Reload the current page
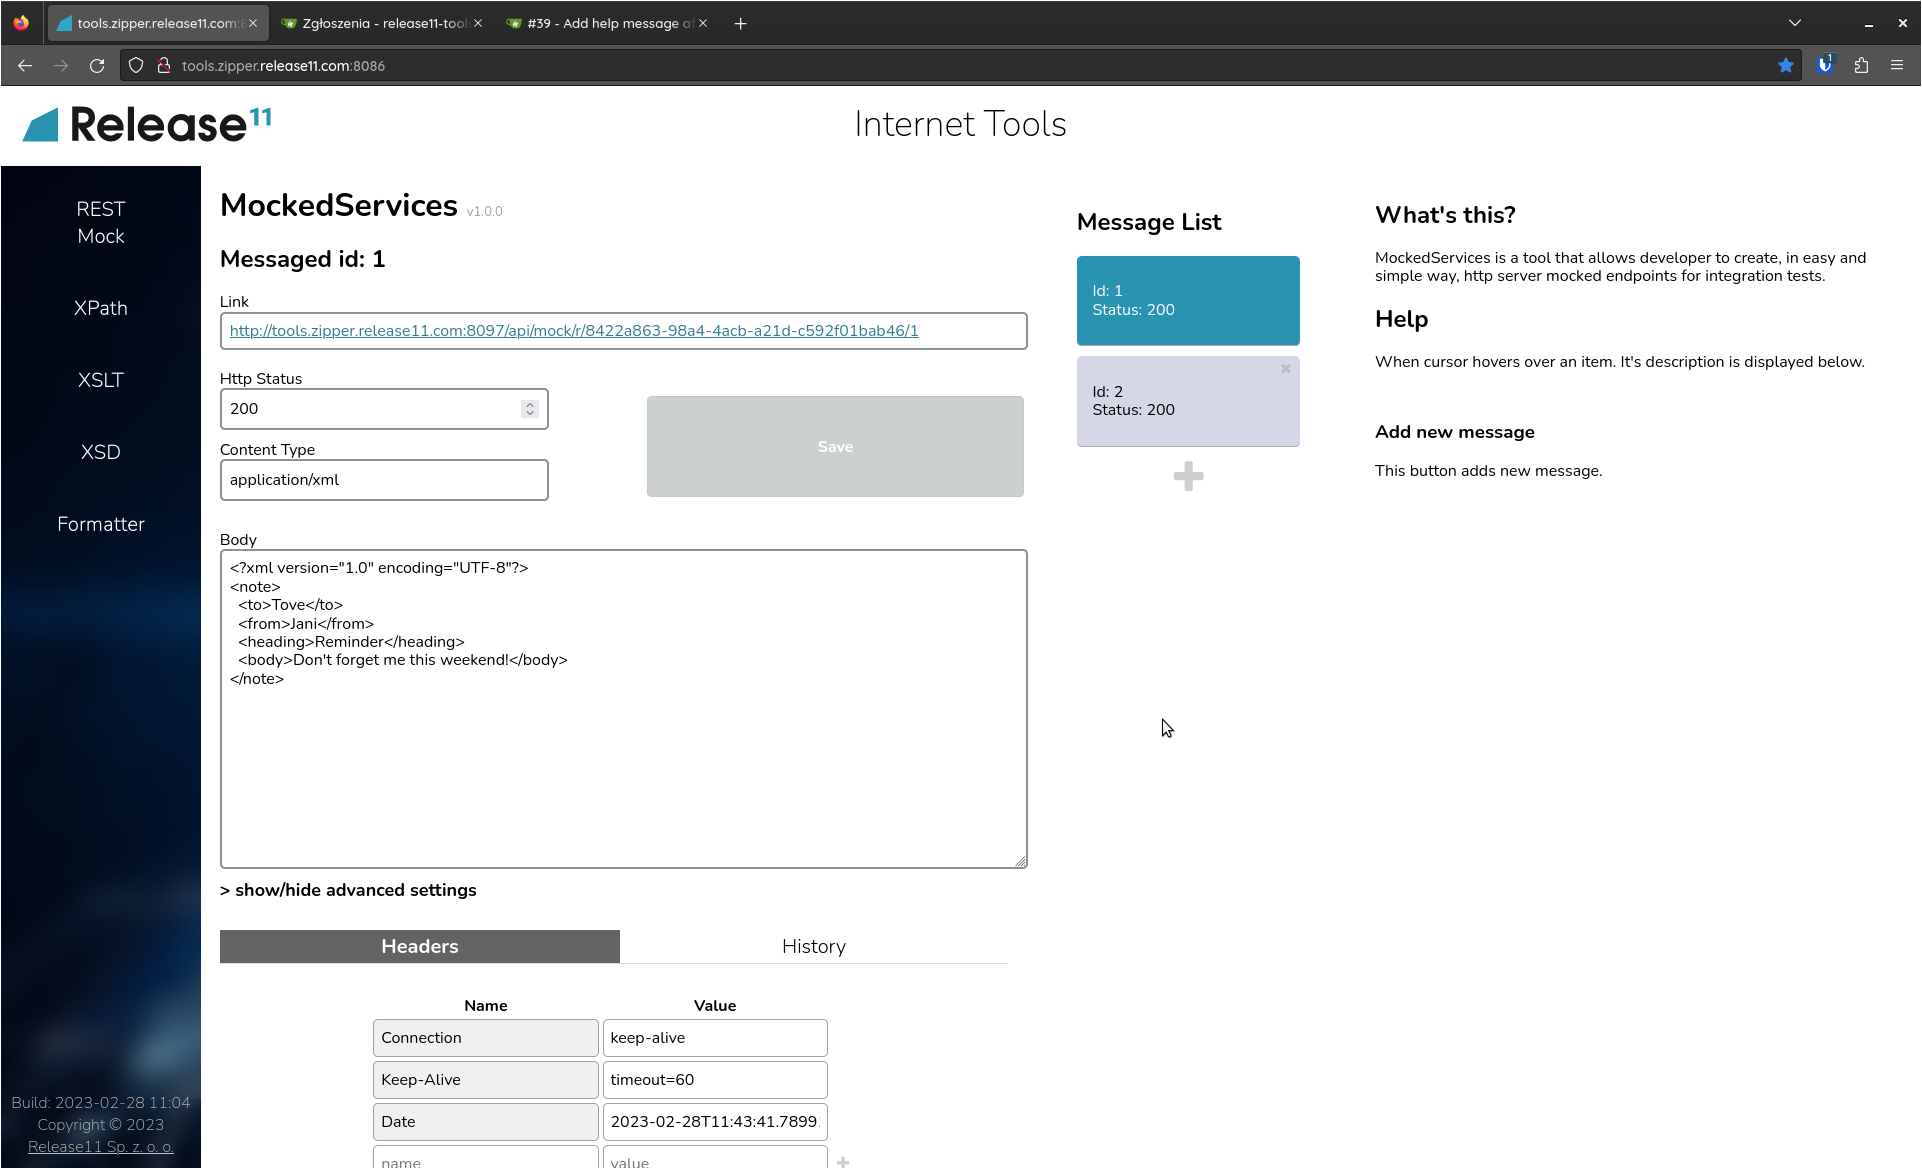The height and width of the screenshot is (1169, 1922). tap(97, 66)
